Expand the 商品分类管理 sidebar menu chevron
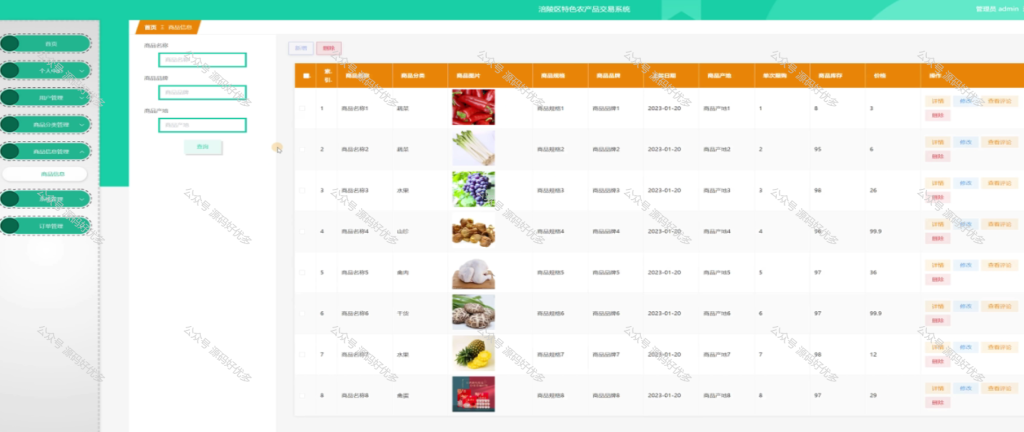The image size is (1024, 432). pyautogui.click(x=82, y=124)
